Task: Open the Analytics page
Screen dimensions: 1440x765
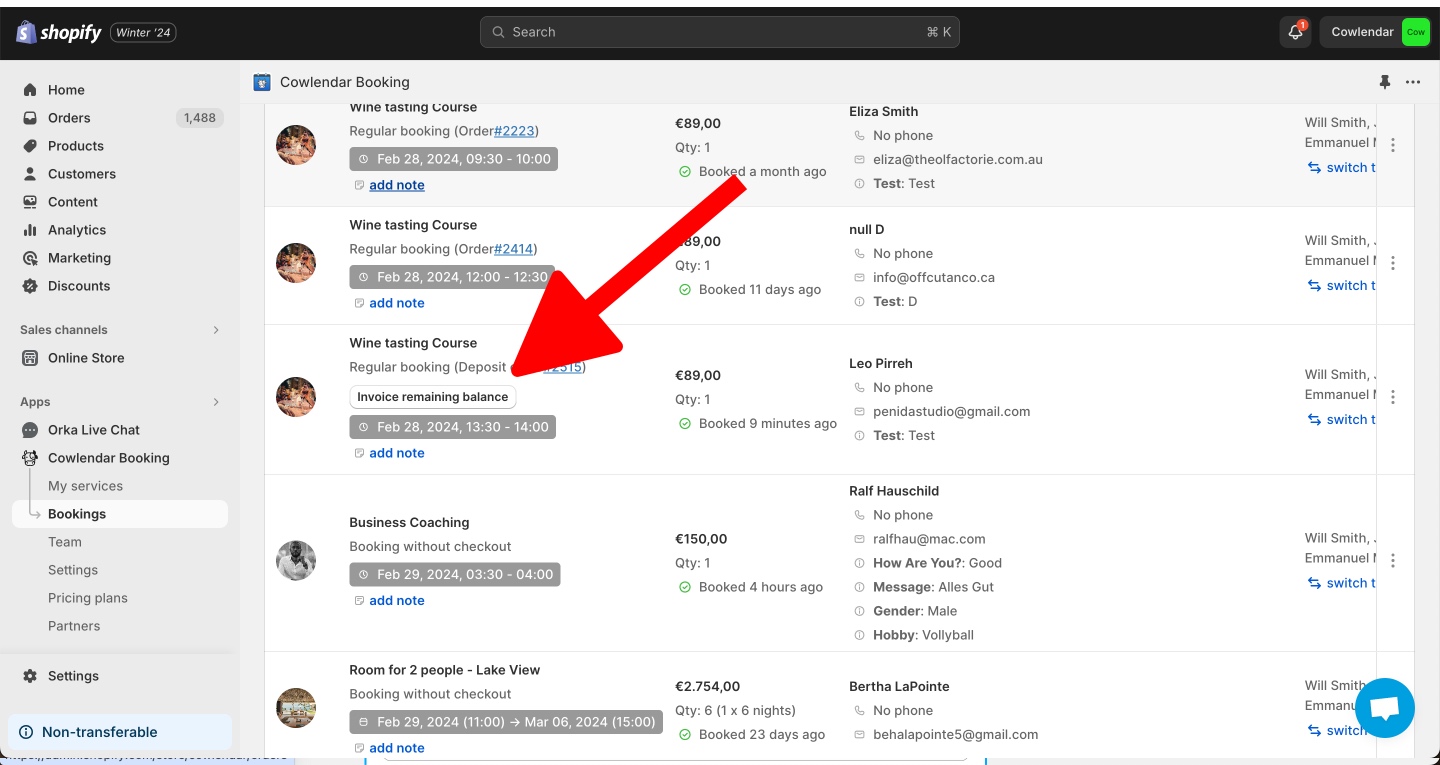Action: [x=76, y=230]
